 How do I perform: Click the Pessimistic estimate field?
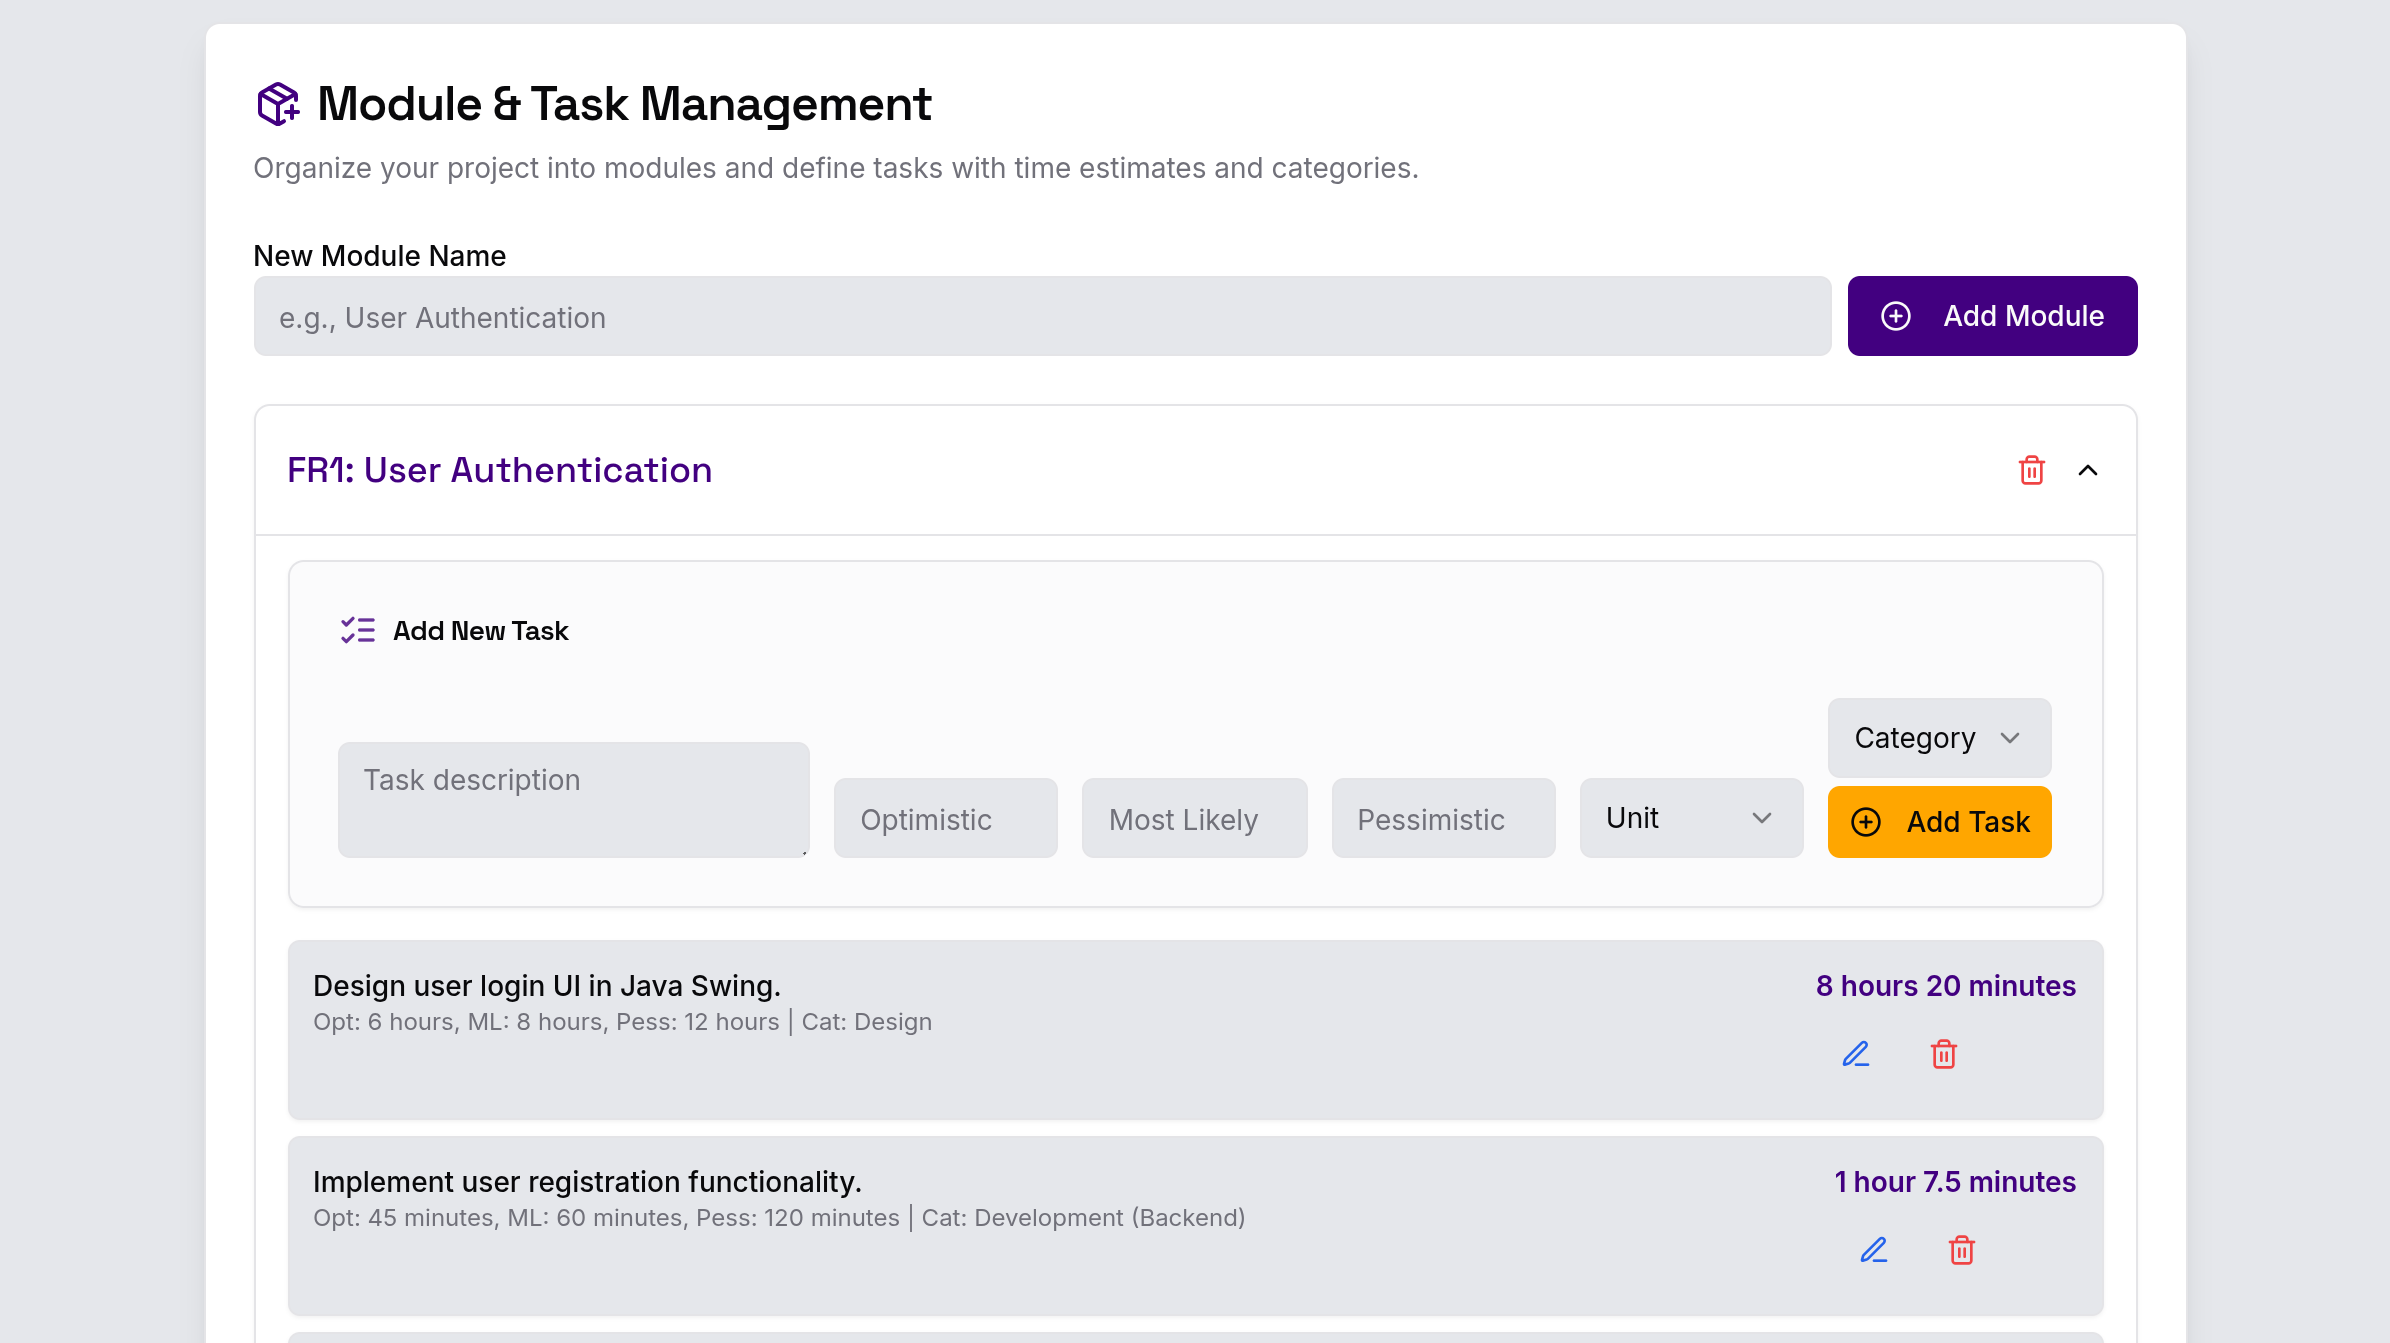click(1443, 818)
